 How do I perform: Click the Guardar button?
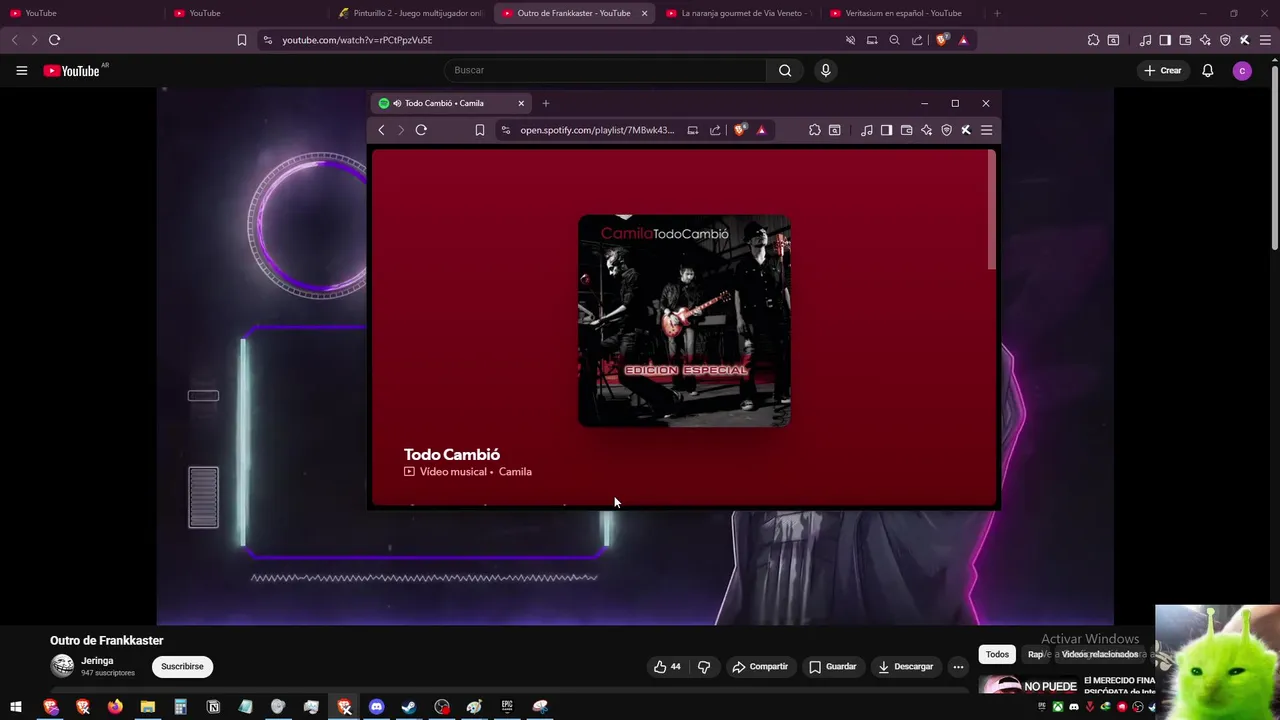[833, 667]
